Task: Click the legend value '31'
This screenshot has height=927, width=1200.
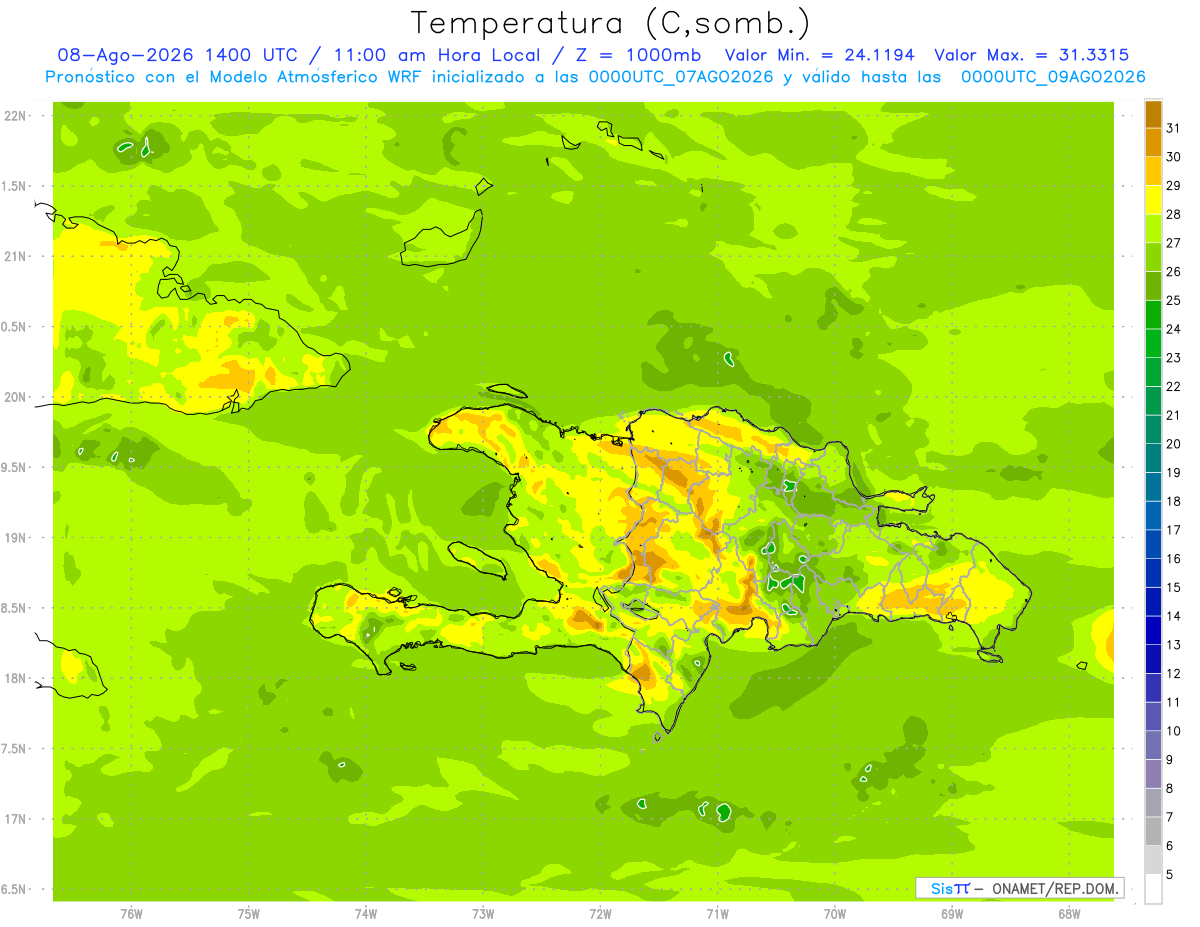Action: (1174, 128)
